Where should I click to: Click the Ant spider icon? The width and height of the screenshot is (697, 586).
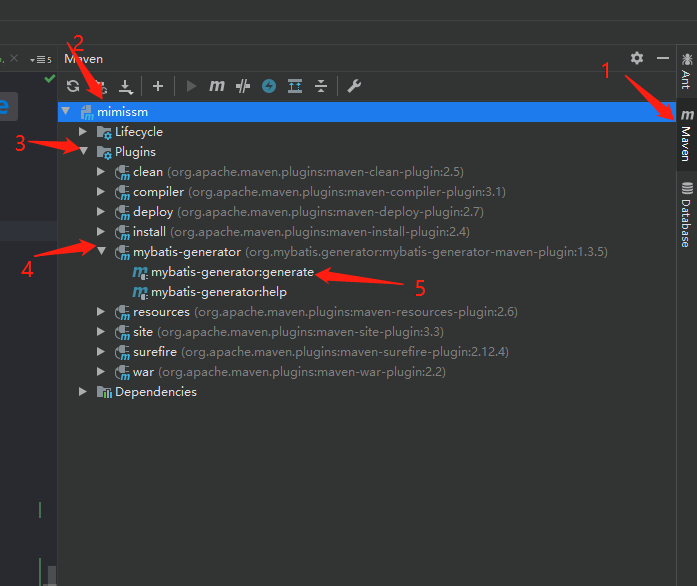click(687, 59)
